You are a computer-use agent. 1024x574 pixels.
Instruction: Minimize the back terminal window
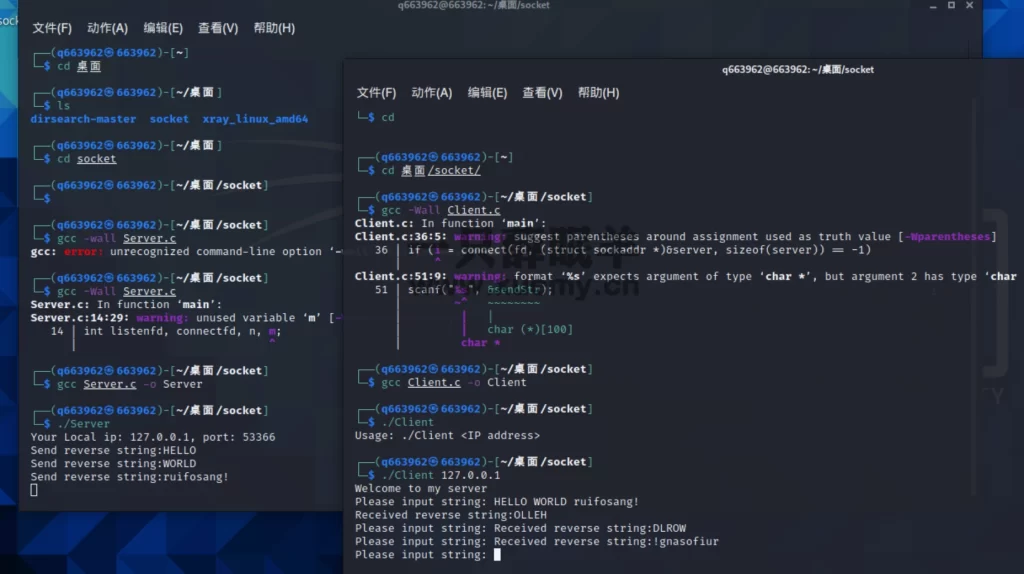point(933,5)
